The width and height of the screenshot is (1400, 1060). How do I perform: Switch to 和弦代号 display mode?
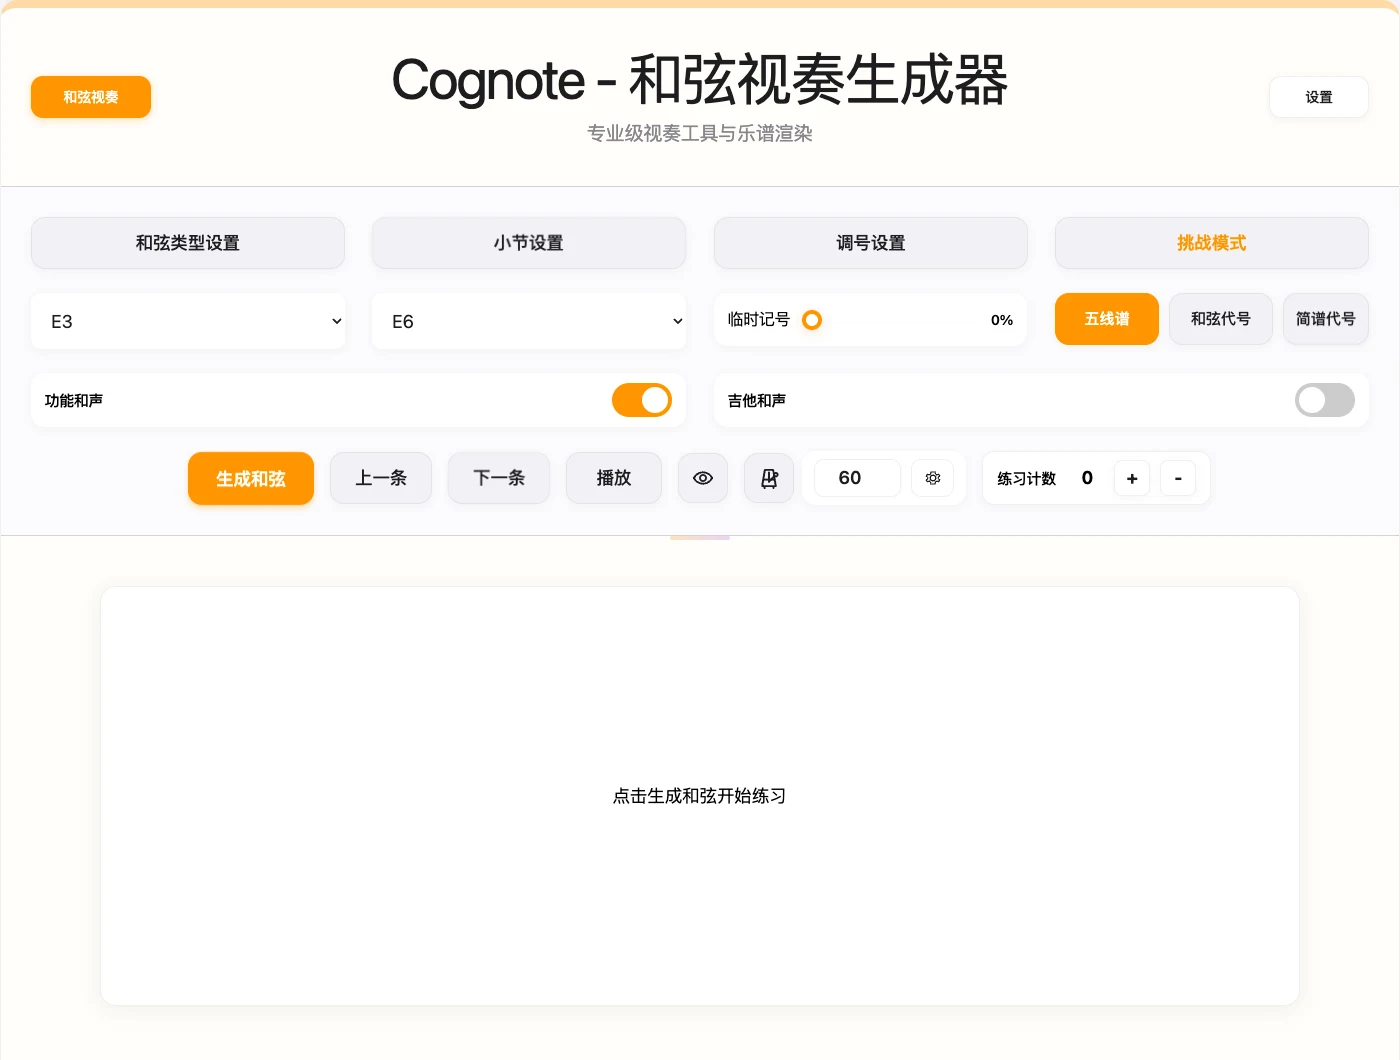[1221, 319]
